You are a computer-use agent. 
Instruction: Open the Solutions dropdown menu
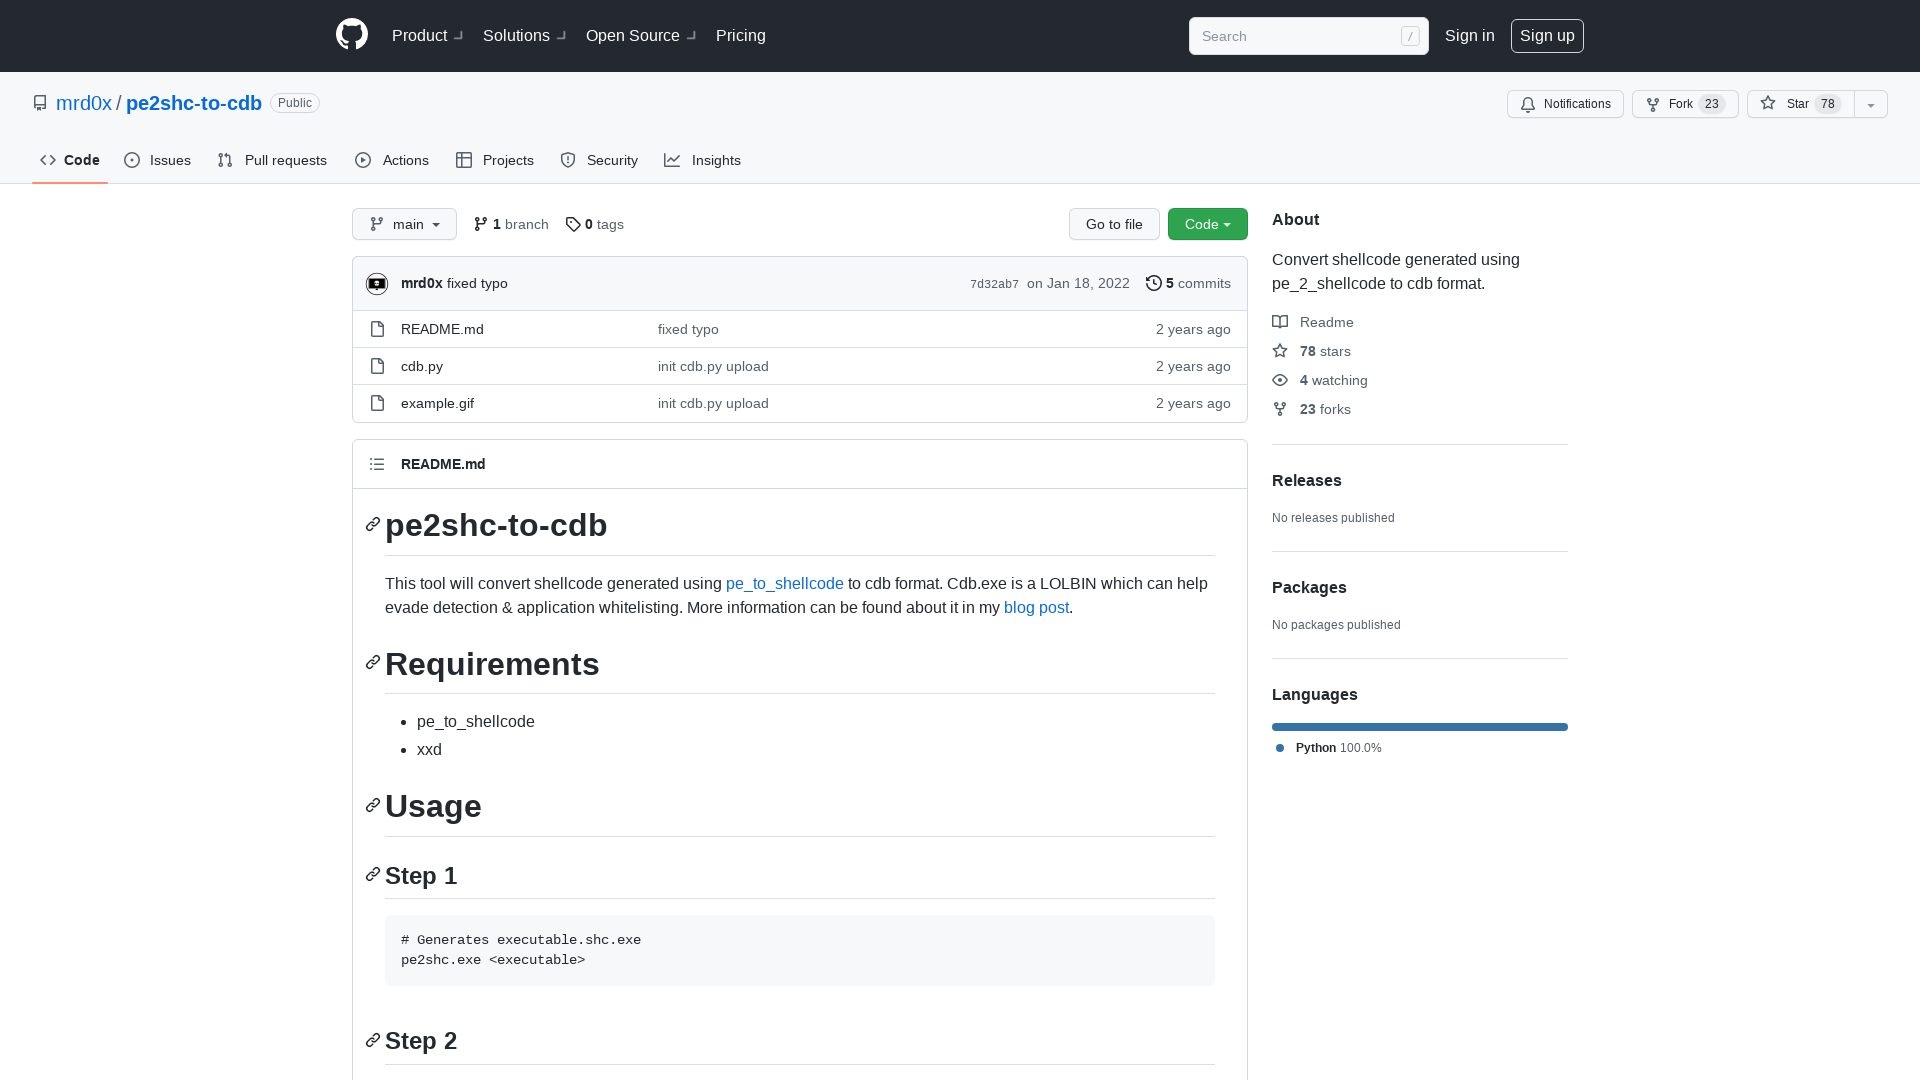click(x=525, y=36)
